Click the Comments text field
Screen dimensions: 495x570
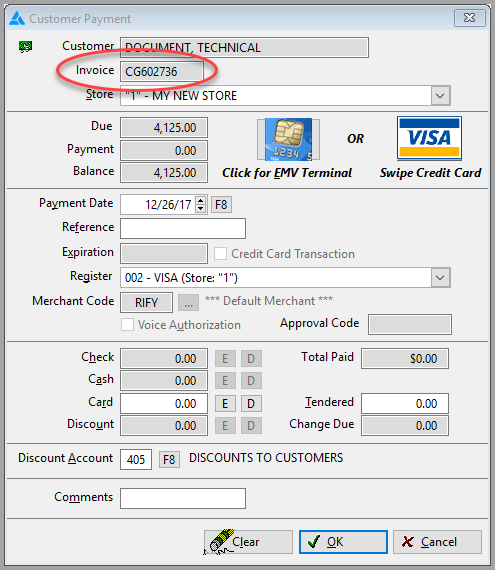point(183,498)
